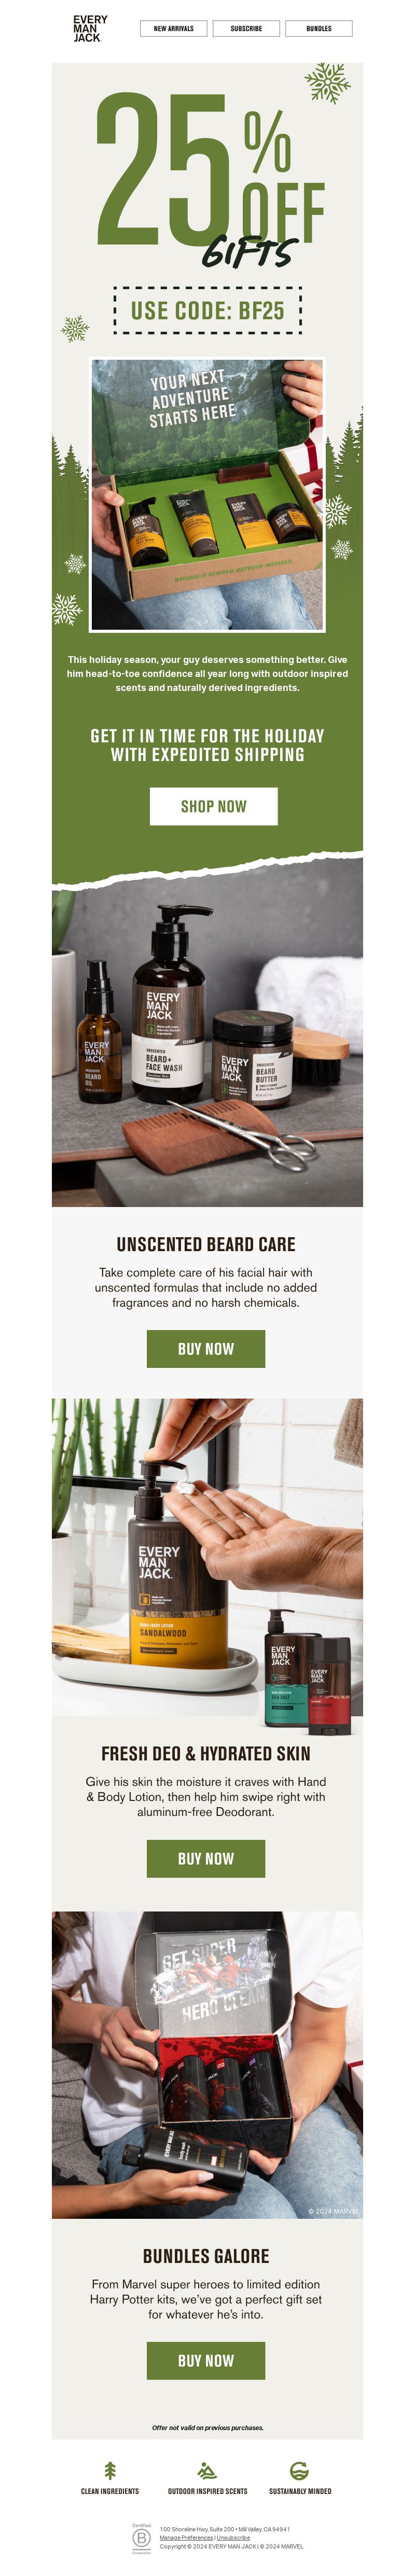Open the Manage Preferences link
This screenshot has height=2576, width=415.
pos(186,2537)
